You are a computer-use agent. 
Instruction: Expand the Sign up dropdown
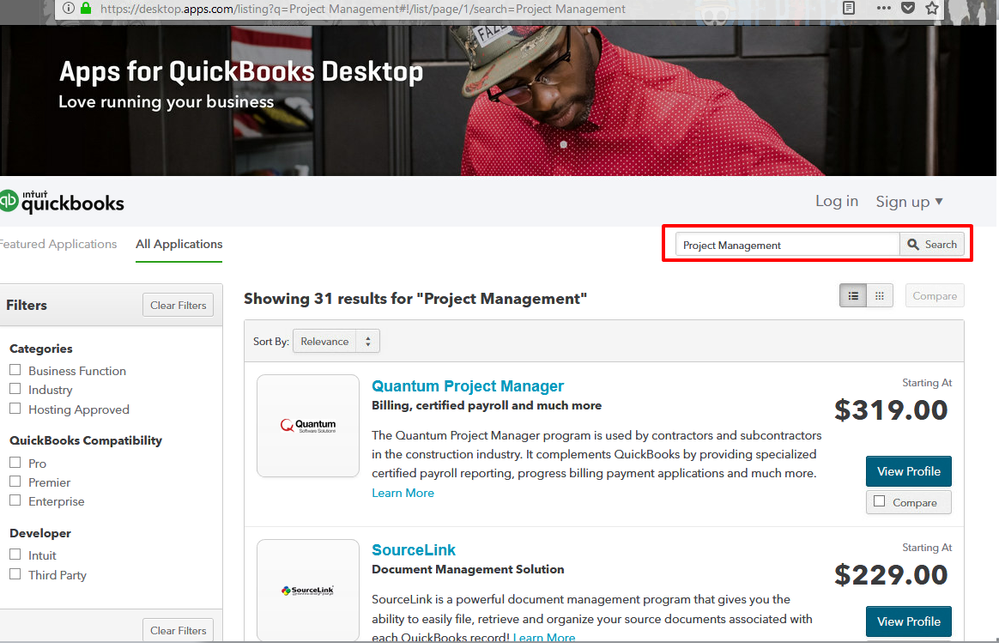coord(909,201)
